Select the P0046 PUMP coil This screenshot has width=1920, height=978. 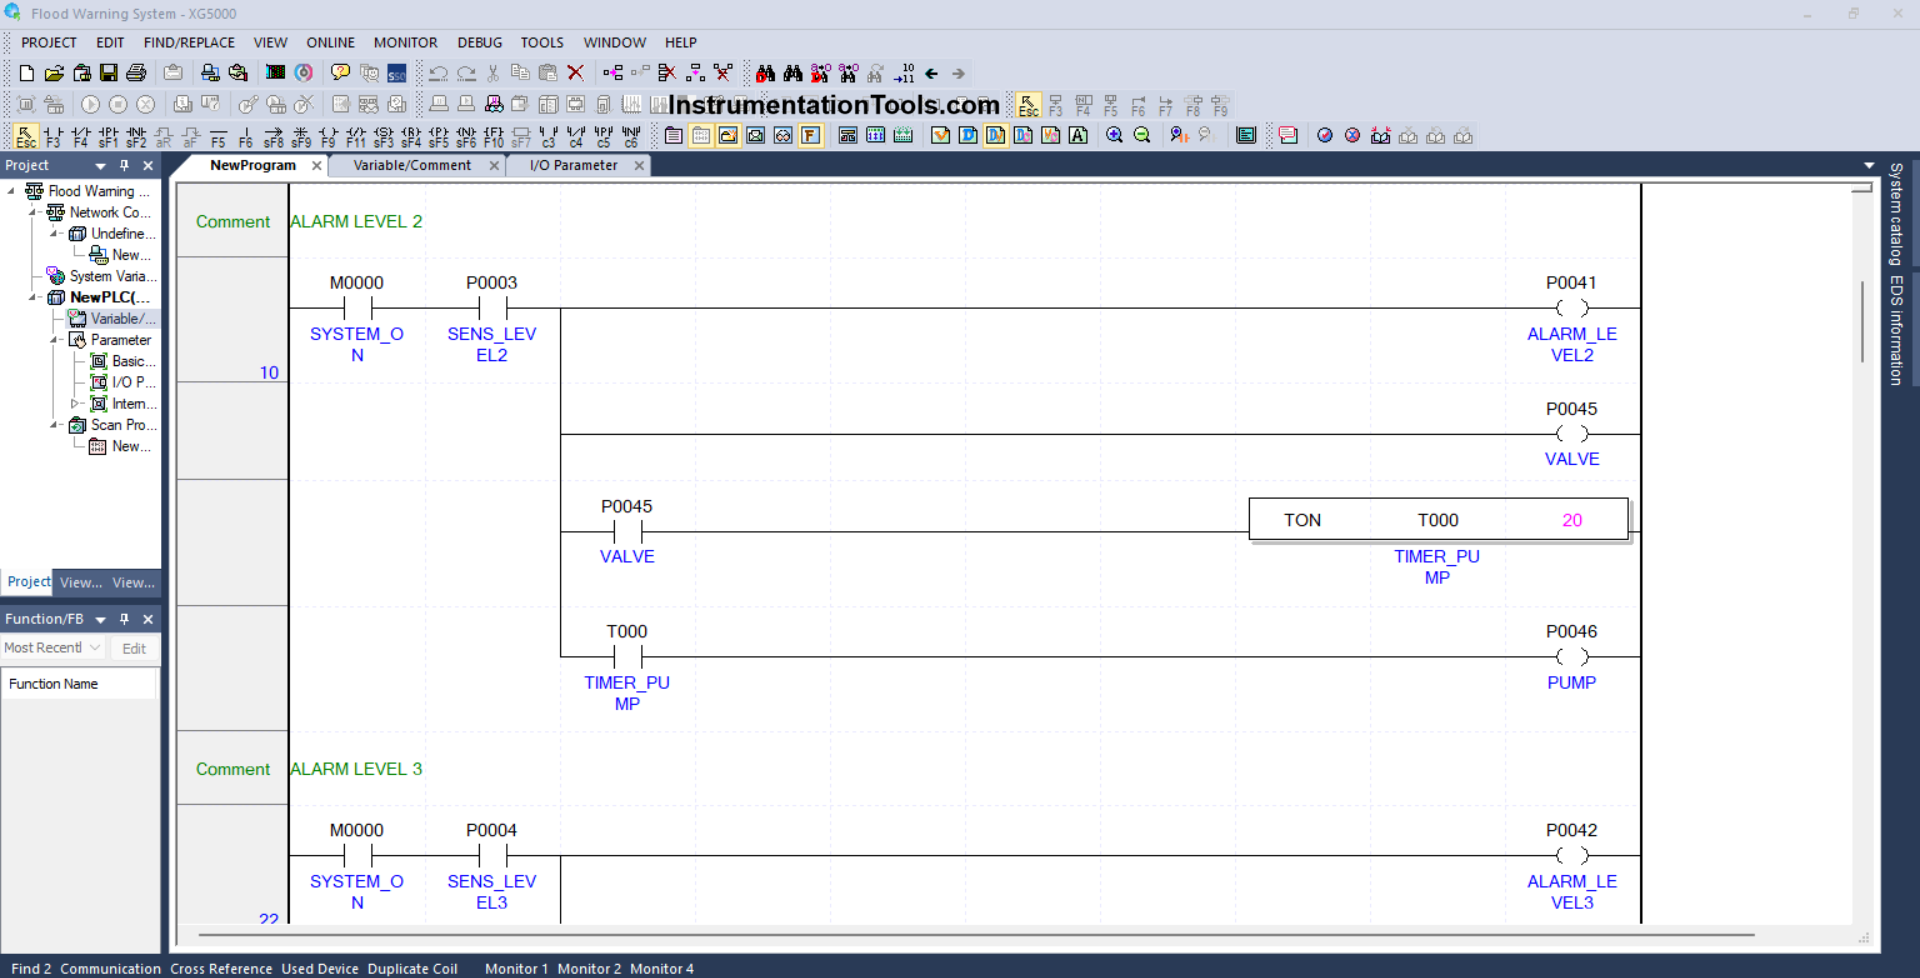[1571, 657]
